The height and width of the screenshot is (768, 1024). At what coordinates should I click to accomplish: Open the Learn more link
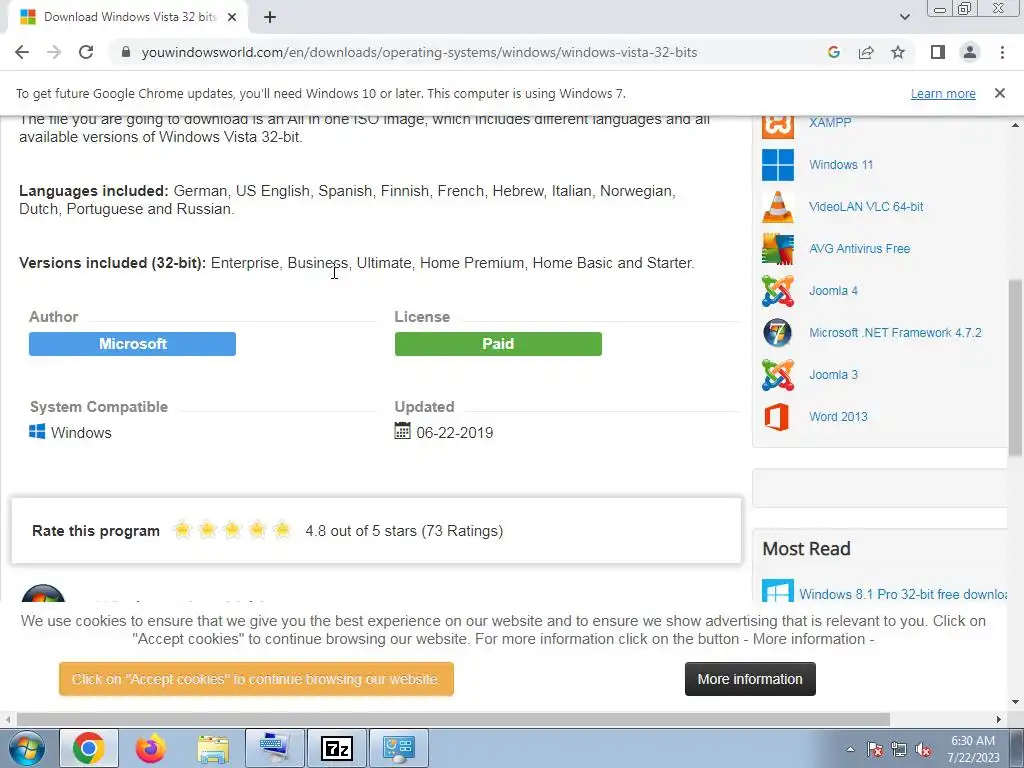pos(943,94)
